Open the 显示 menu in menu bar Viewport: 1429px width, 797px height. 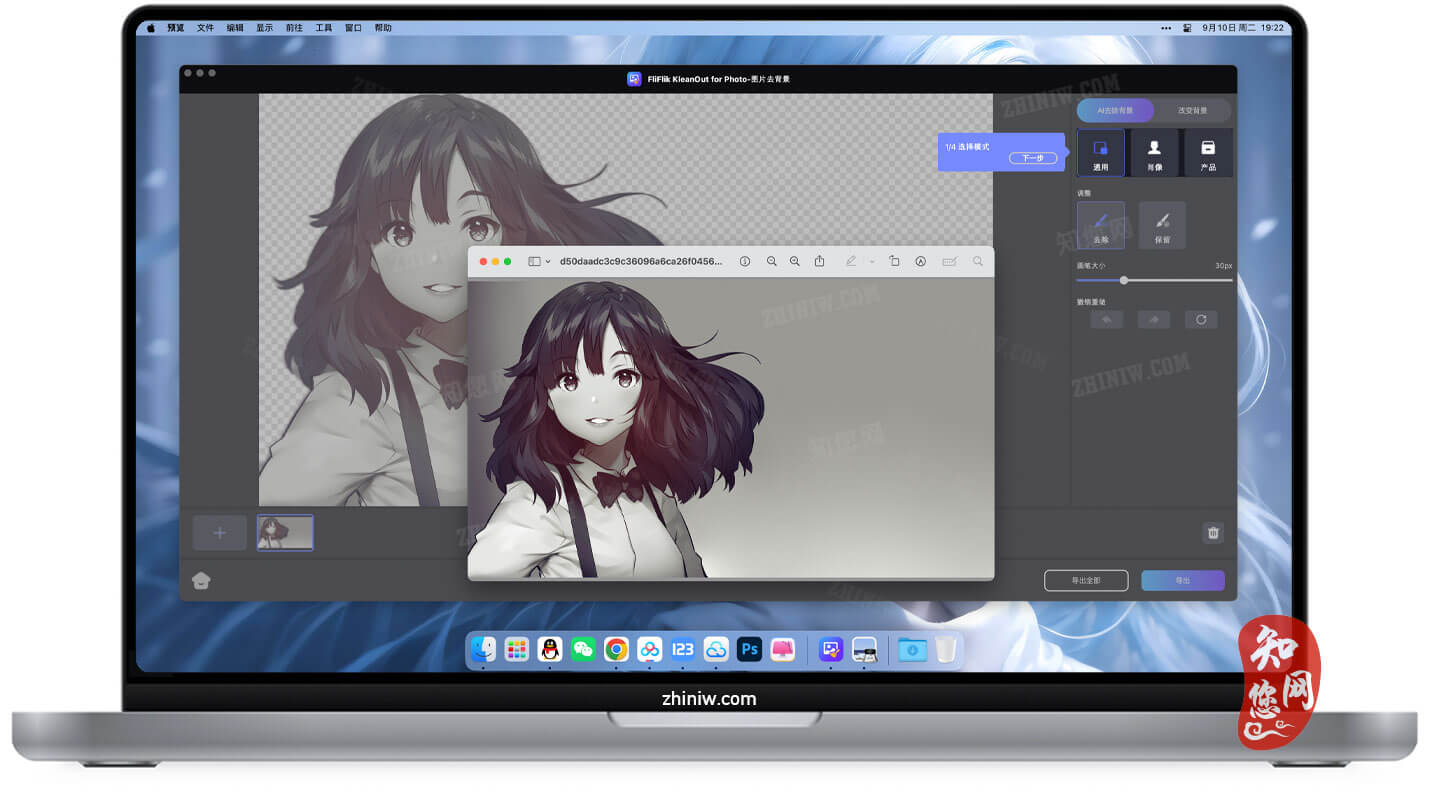(264, 28)
